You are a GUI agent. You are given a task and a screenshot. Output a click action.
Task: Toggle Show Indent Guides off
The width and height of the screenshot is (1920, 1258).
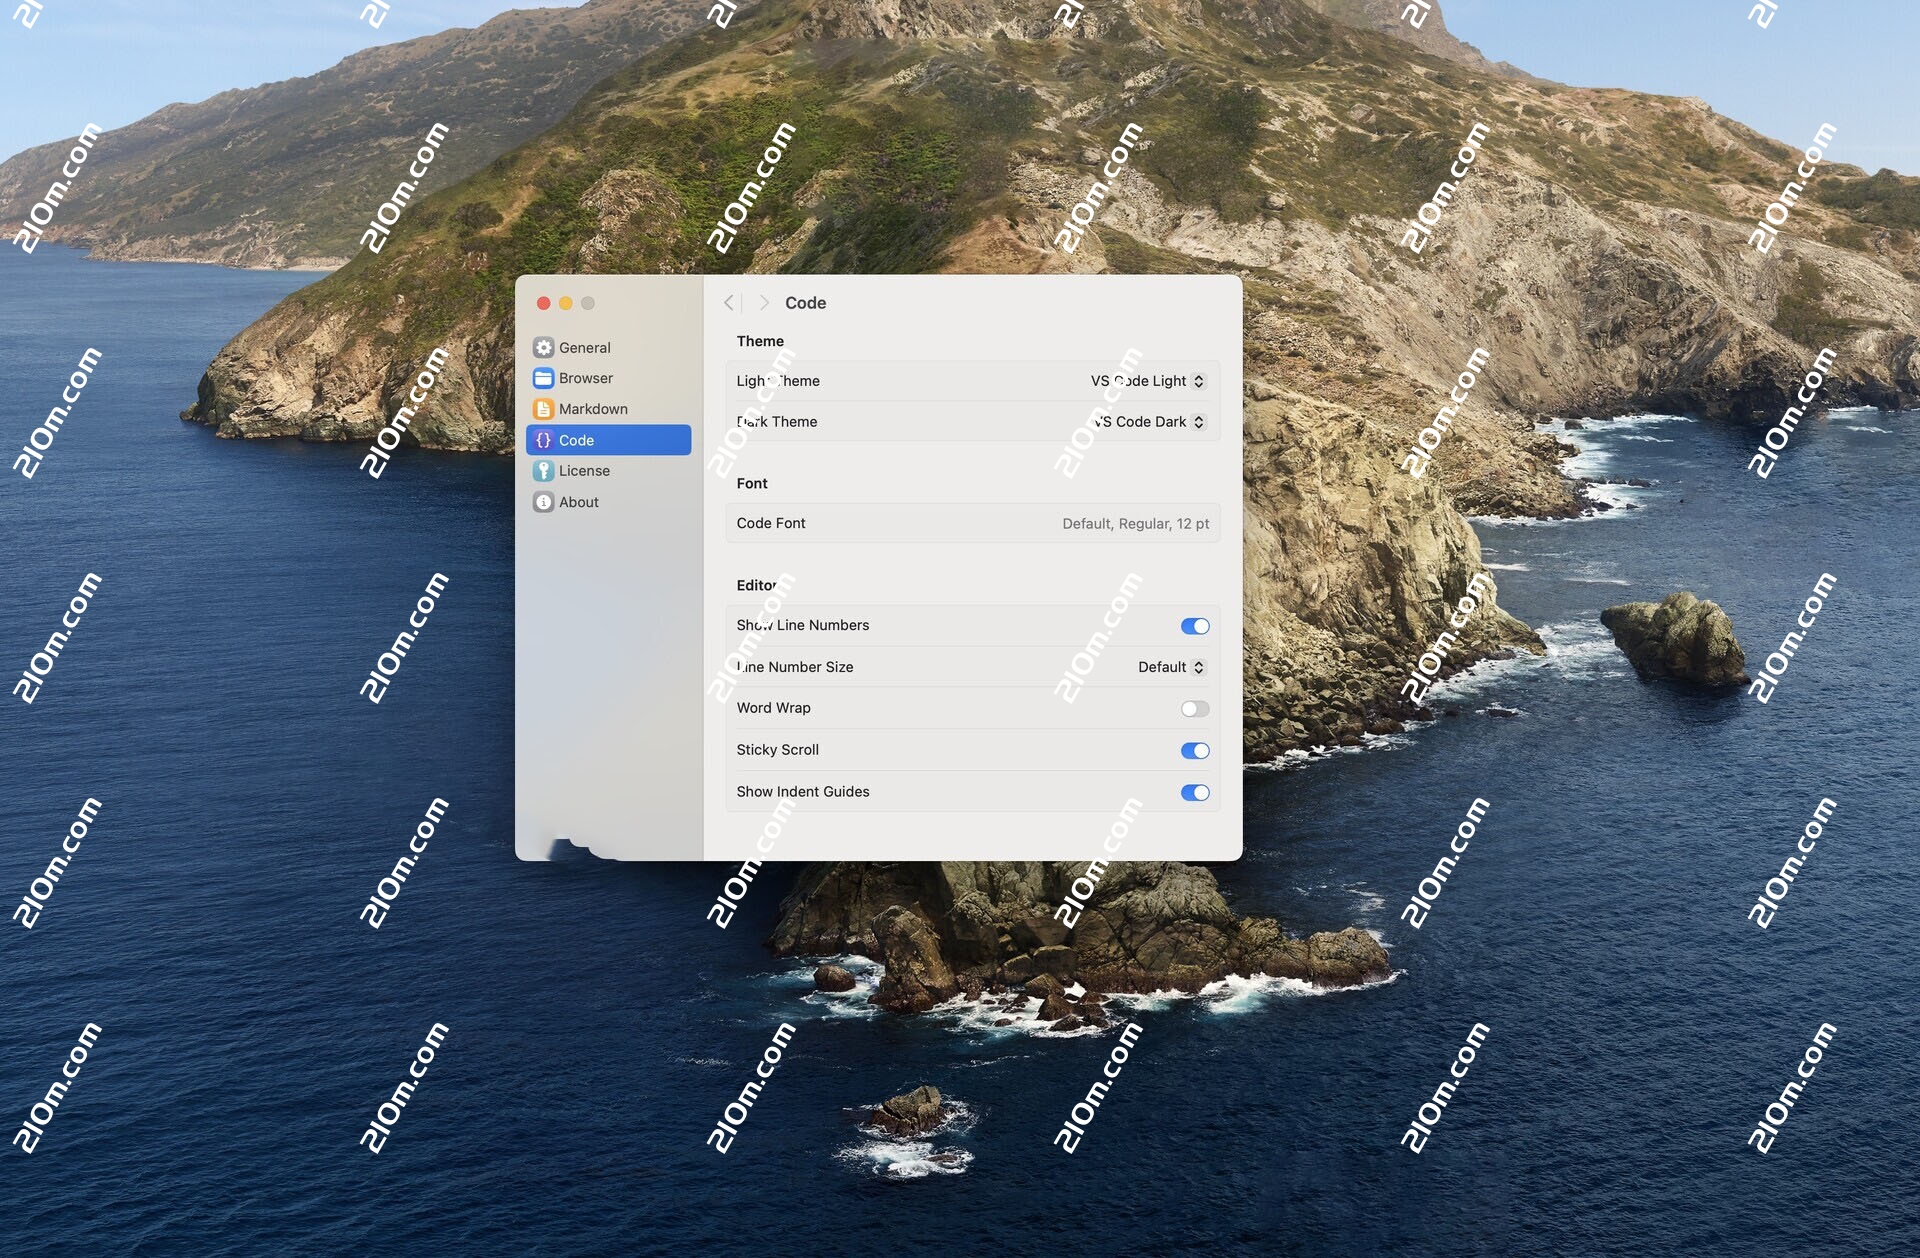pos(1195,793)
